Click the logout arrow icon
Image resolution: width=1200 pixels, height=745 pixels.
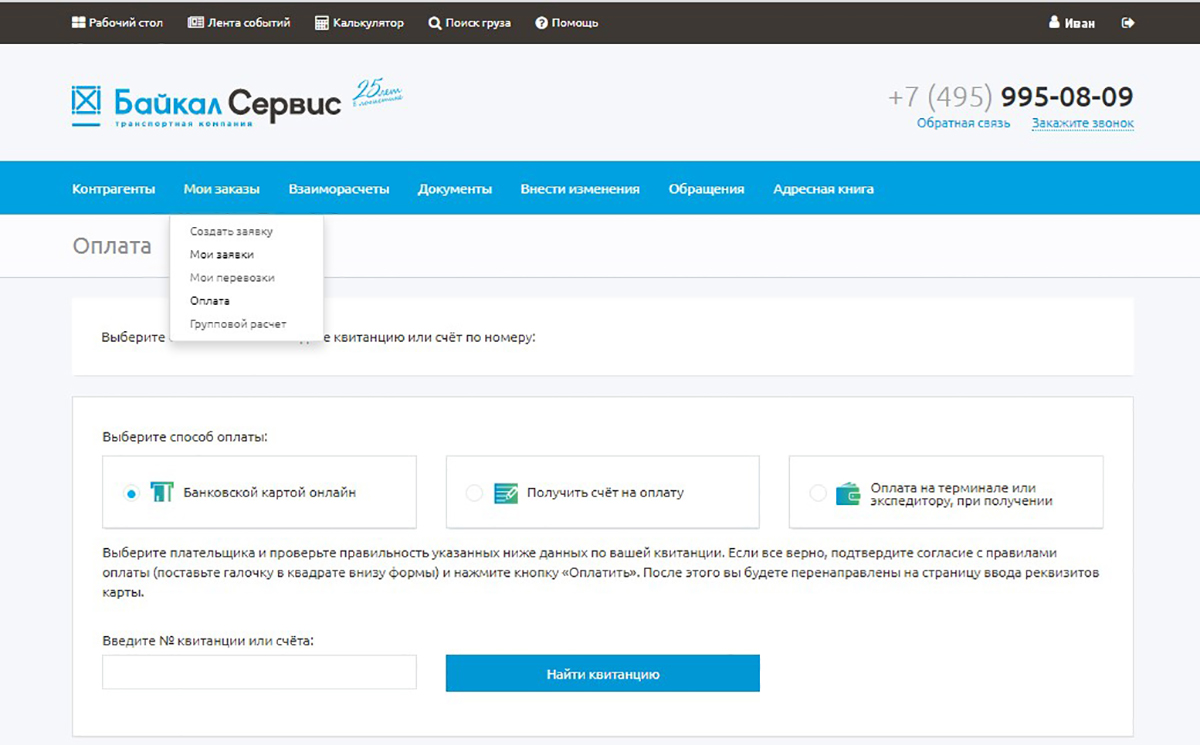coord(1128,23)
